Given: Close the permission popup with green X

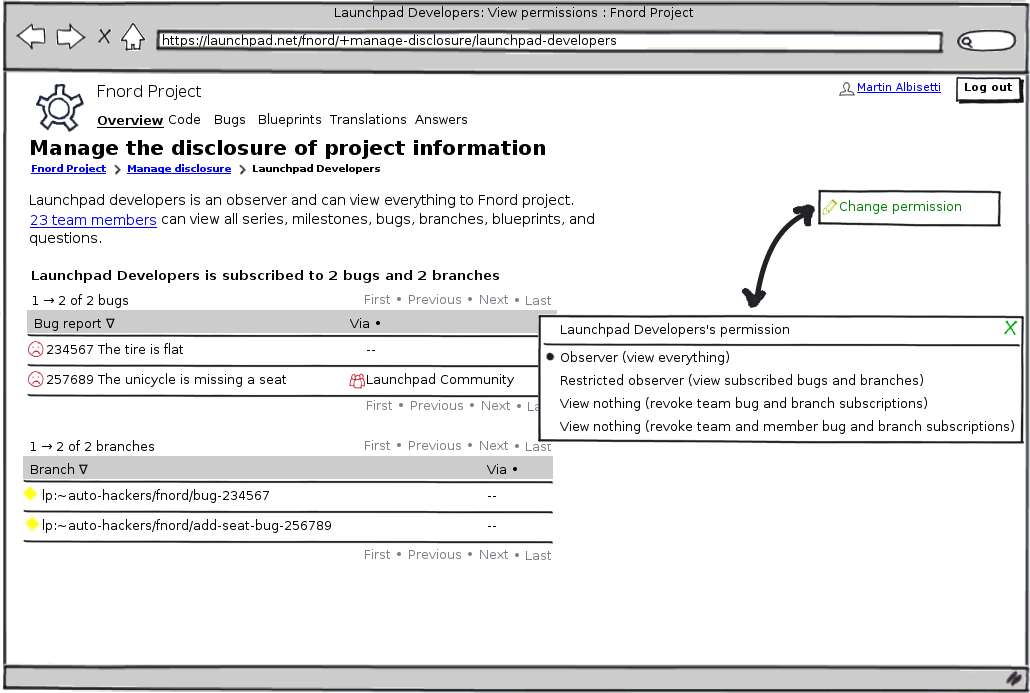Looking at the screenshot, I should click(x=1010, y=328).
